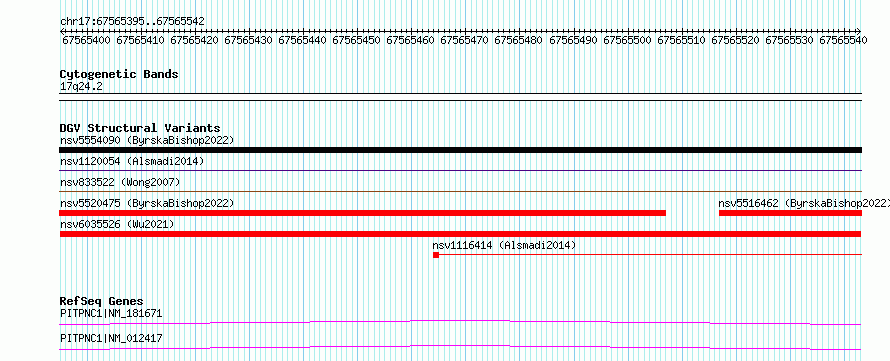Open variant nsv1116414 (Alsmadi2014) label

pos(504,245)
